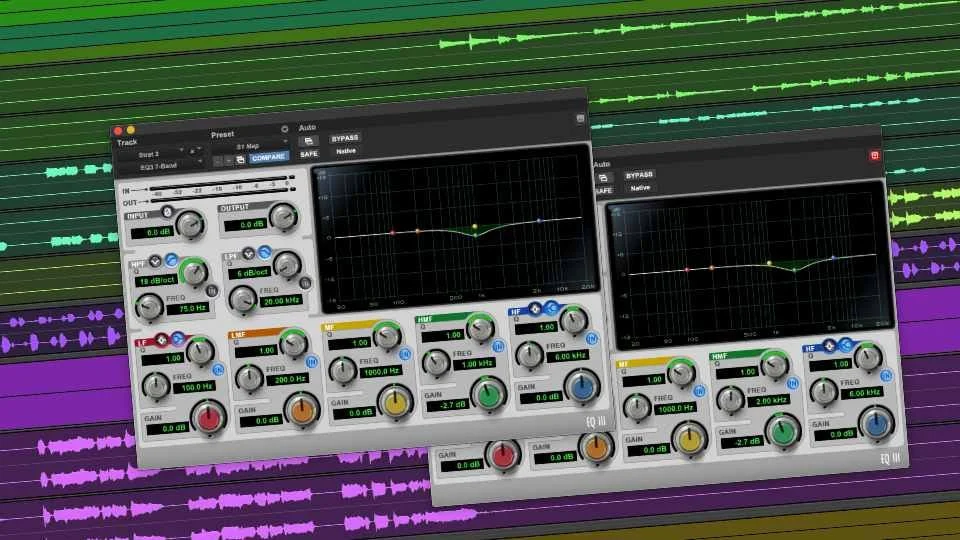Toggle MF band IN button in front window
960x540 pixels.
pos(405,354)
